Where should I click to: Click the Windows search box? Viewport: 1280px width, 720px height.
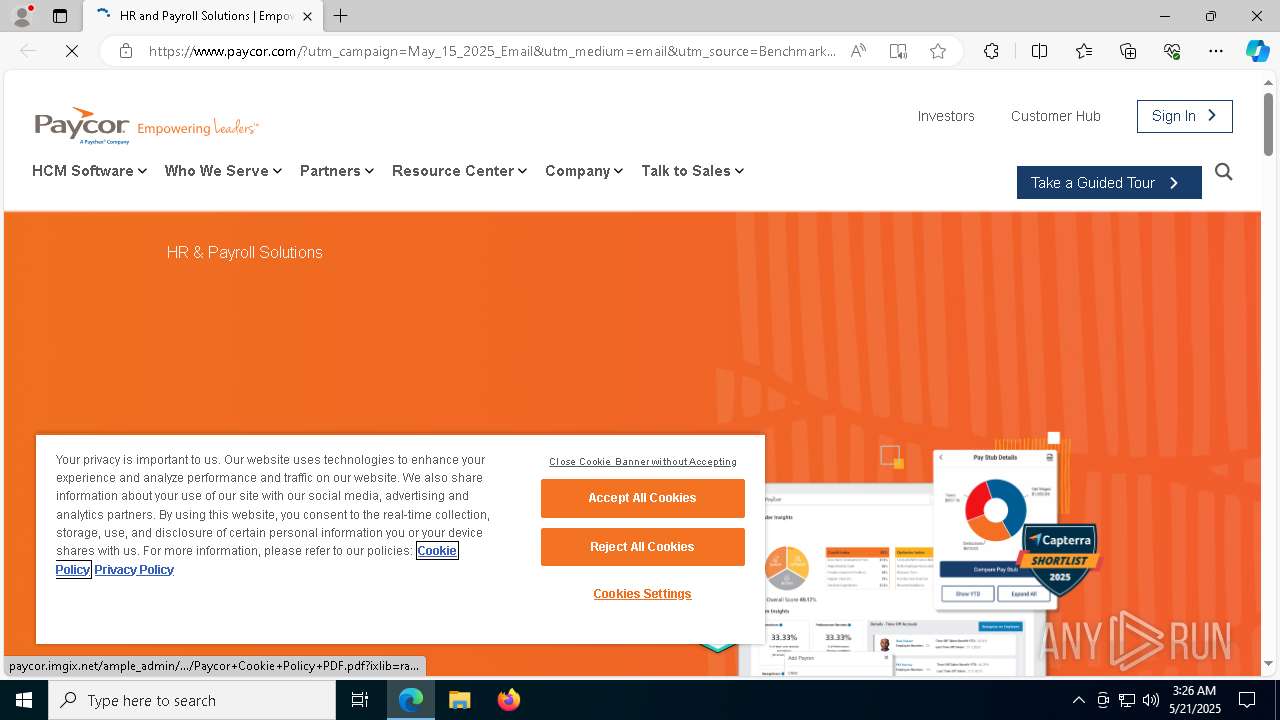[192, 700]
